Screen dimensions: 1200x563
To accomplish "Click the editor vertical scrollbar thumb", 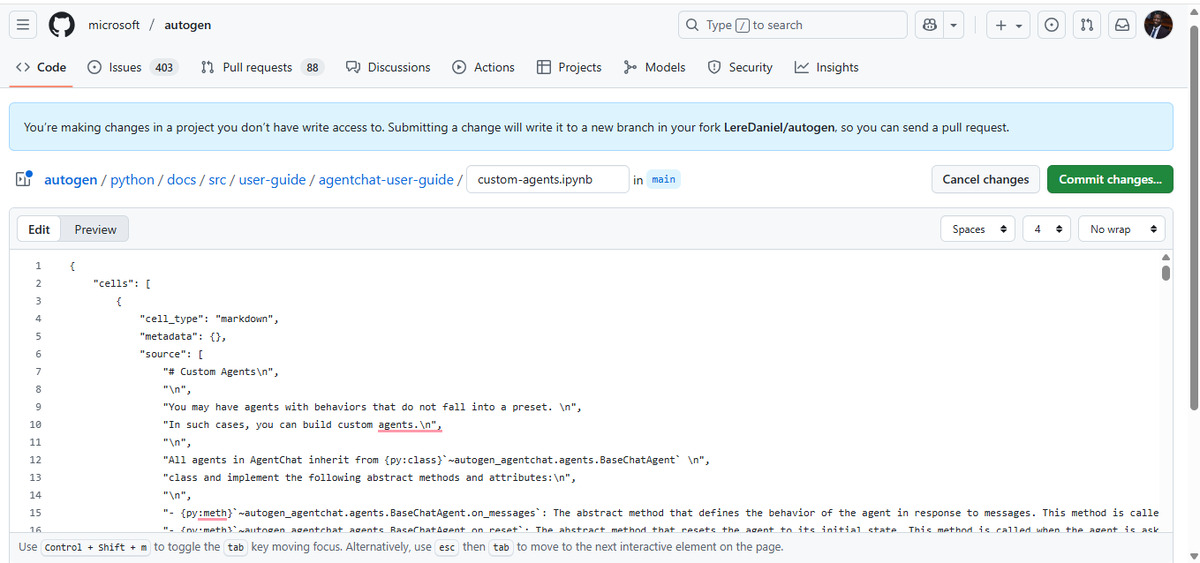I will click(x=1164, y=274).
